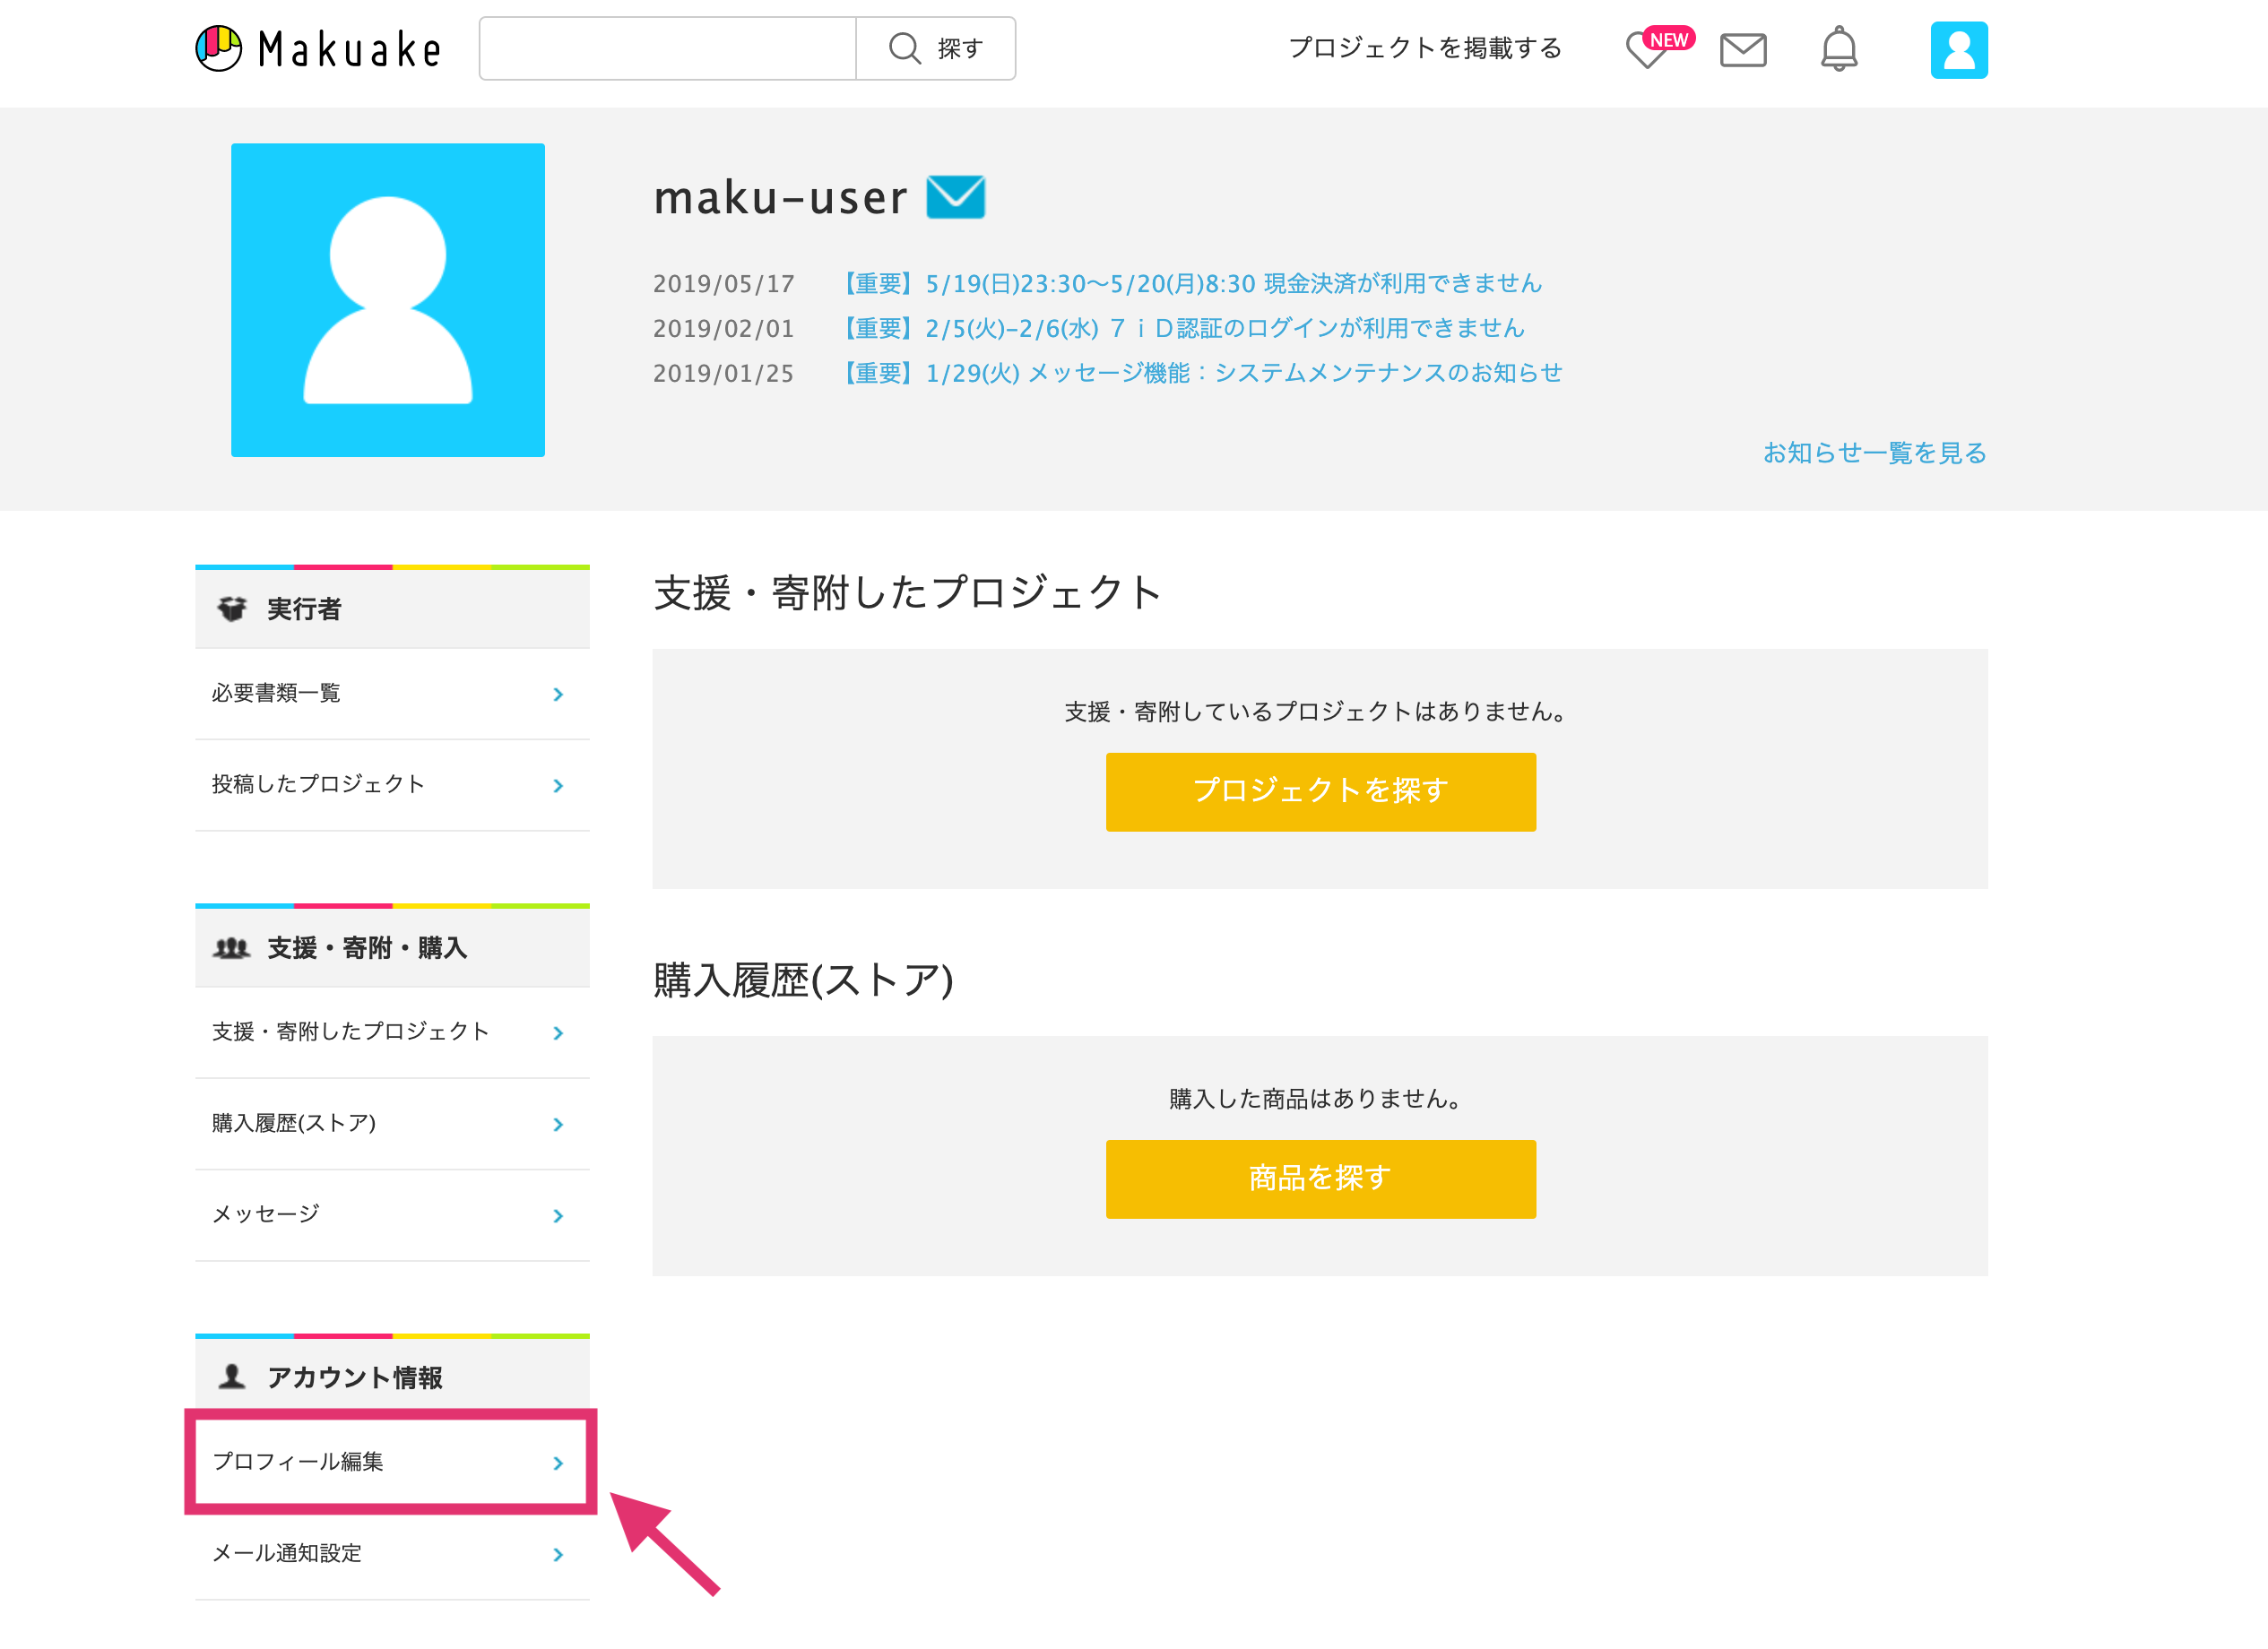Click the large profile picture
The height and width of the screenshot is (1649, 2268).
pyautogui.click(x=388, y=300)
